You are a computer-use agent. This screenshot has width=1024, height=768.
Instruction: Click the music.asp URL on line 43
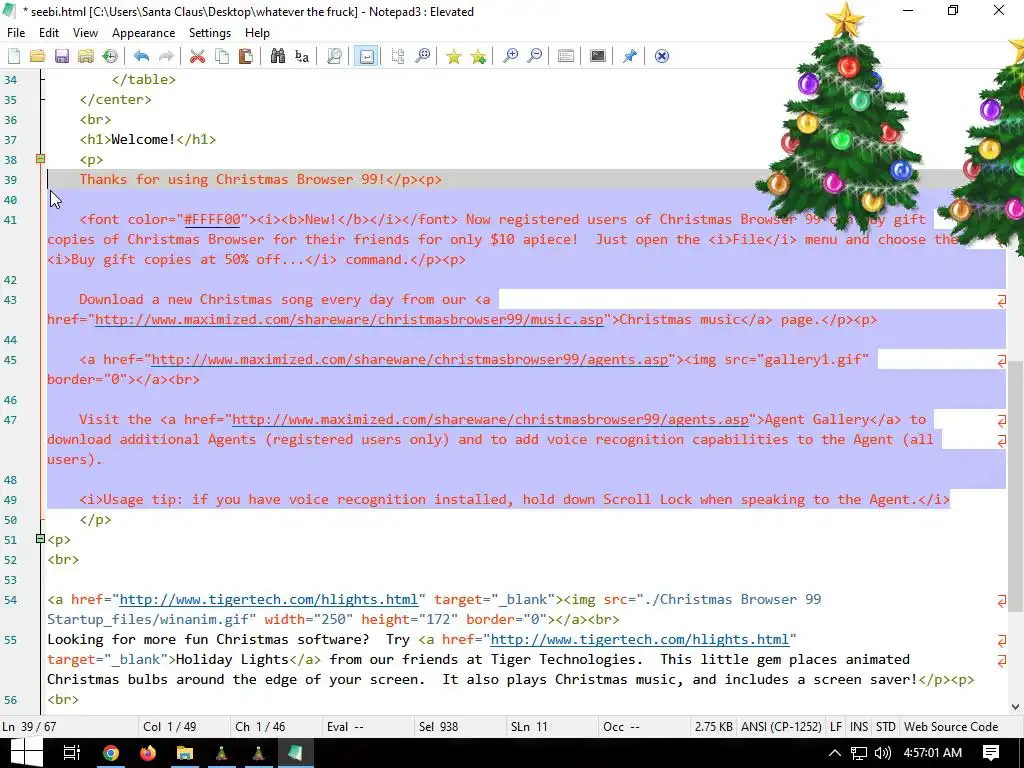pyautogui.click(x=349, y=319)
